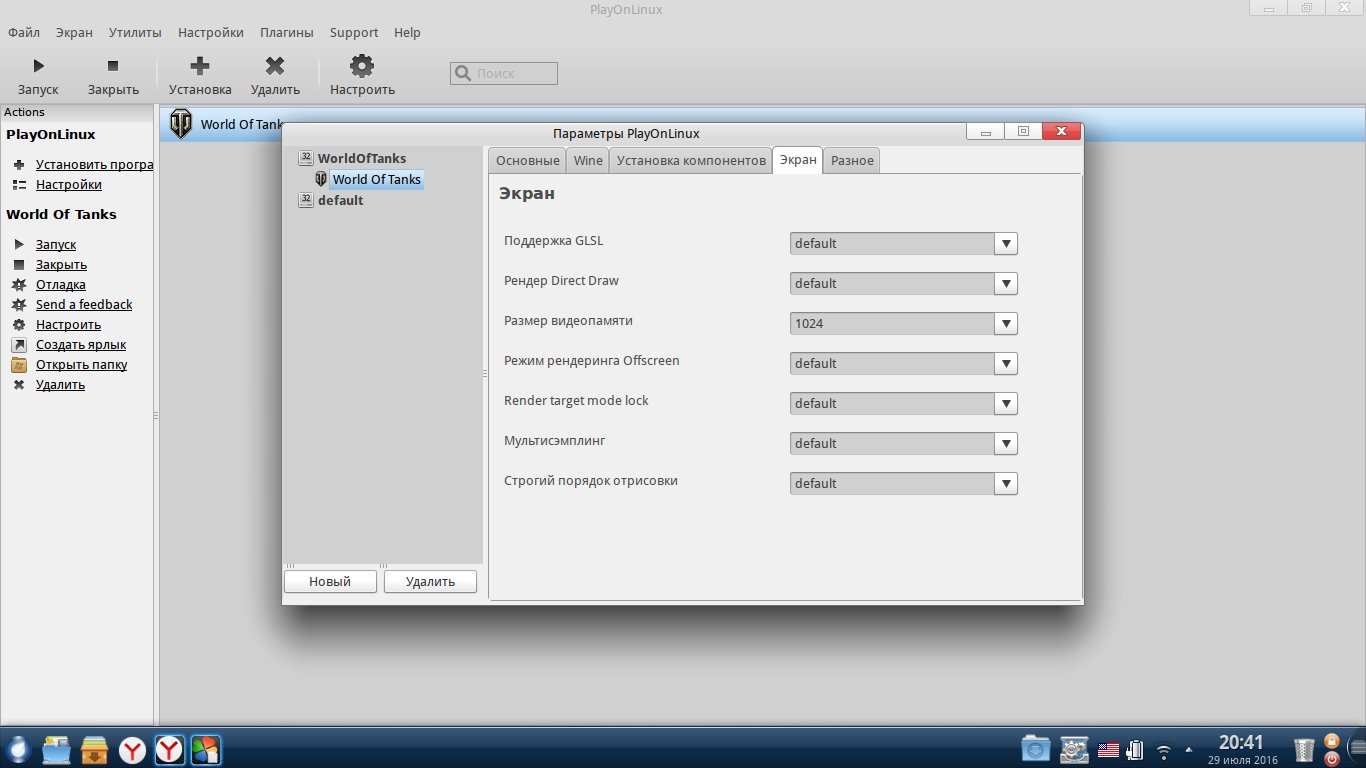1366x768 pixels.
Task: Click the trash bin icon in taskbar
Action: [x=1304, y=749]
